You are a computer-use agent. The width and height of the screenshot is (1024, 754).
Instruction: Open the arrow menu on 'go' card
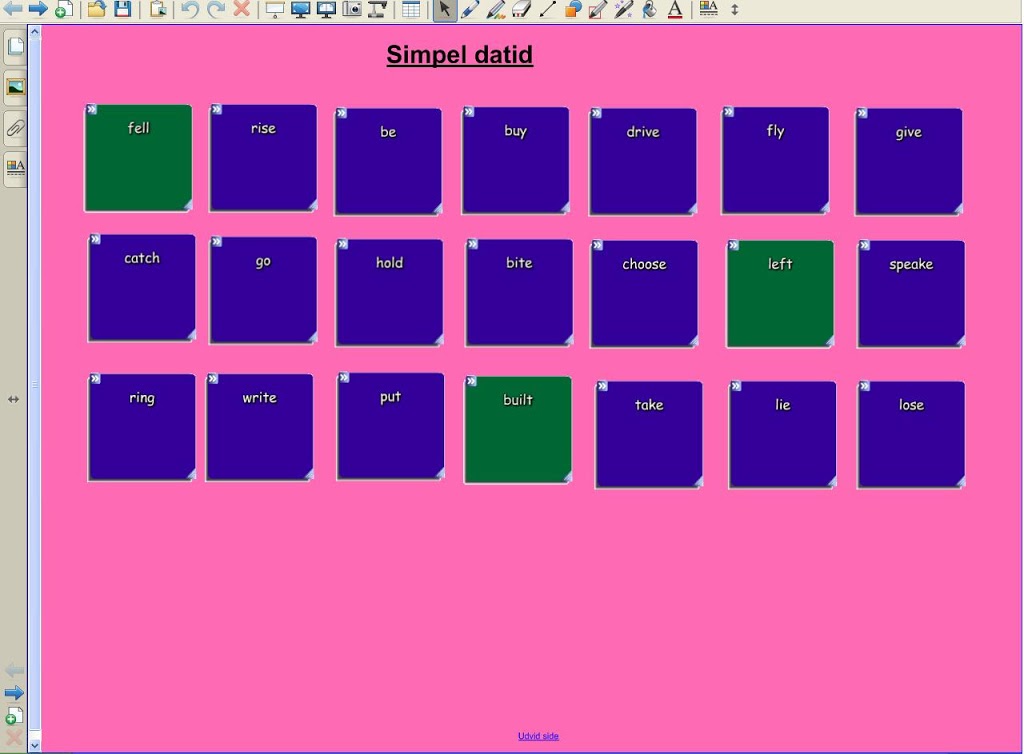tap(217, 242)
